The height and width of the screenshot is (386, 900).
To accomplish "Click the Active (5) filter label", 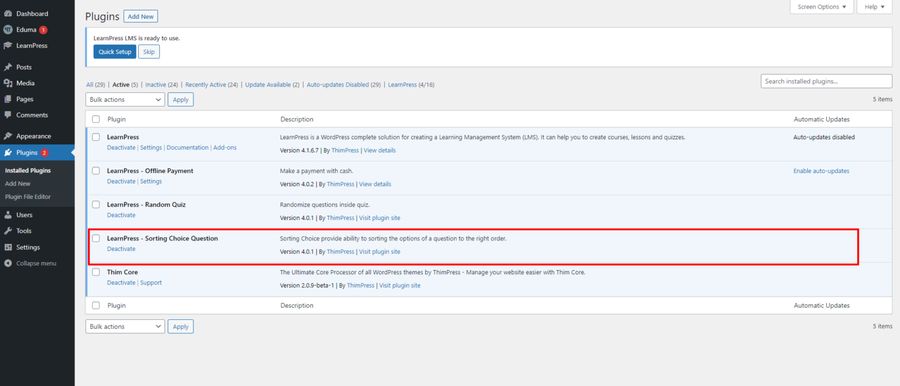I will pos(125,84).
